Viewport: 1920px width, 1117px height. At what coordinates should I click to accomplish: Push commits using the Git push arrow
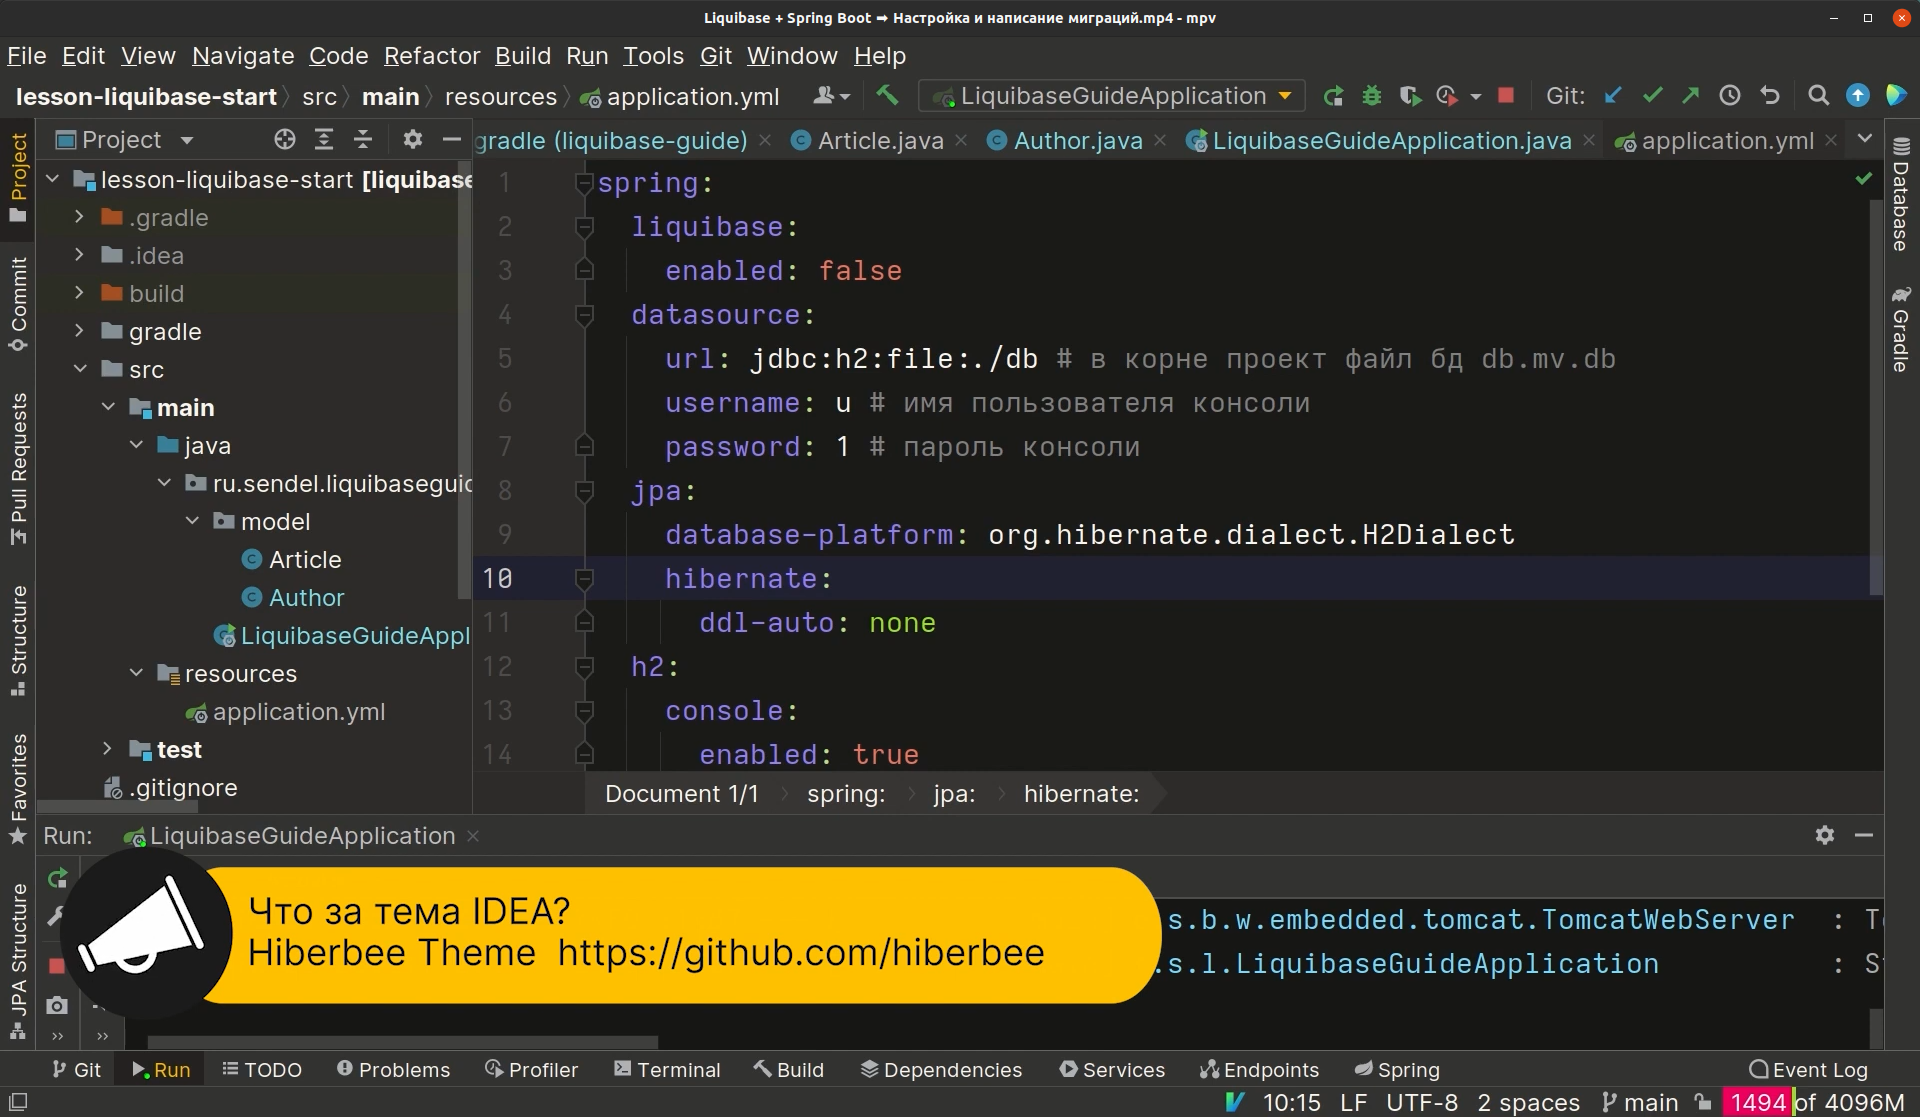click(1691, 95)
